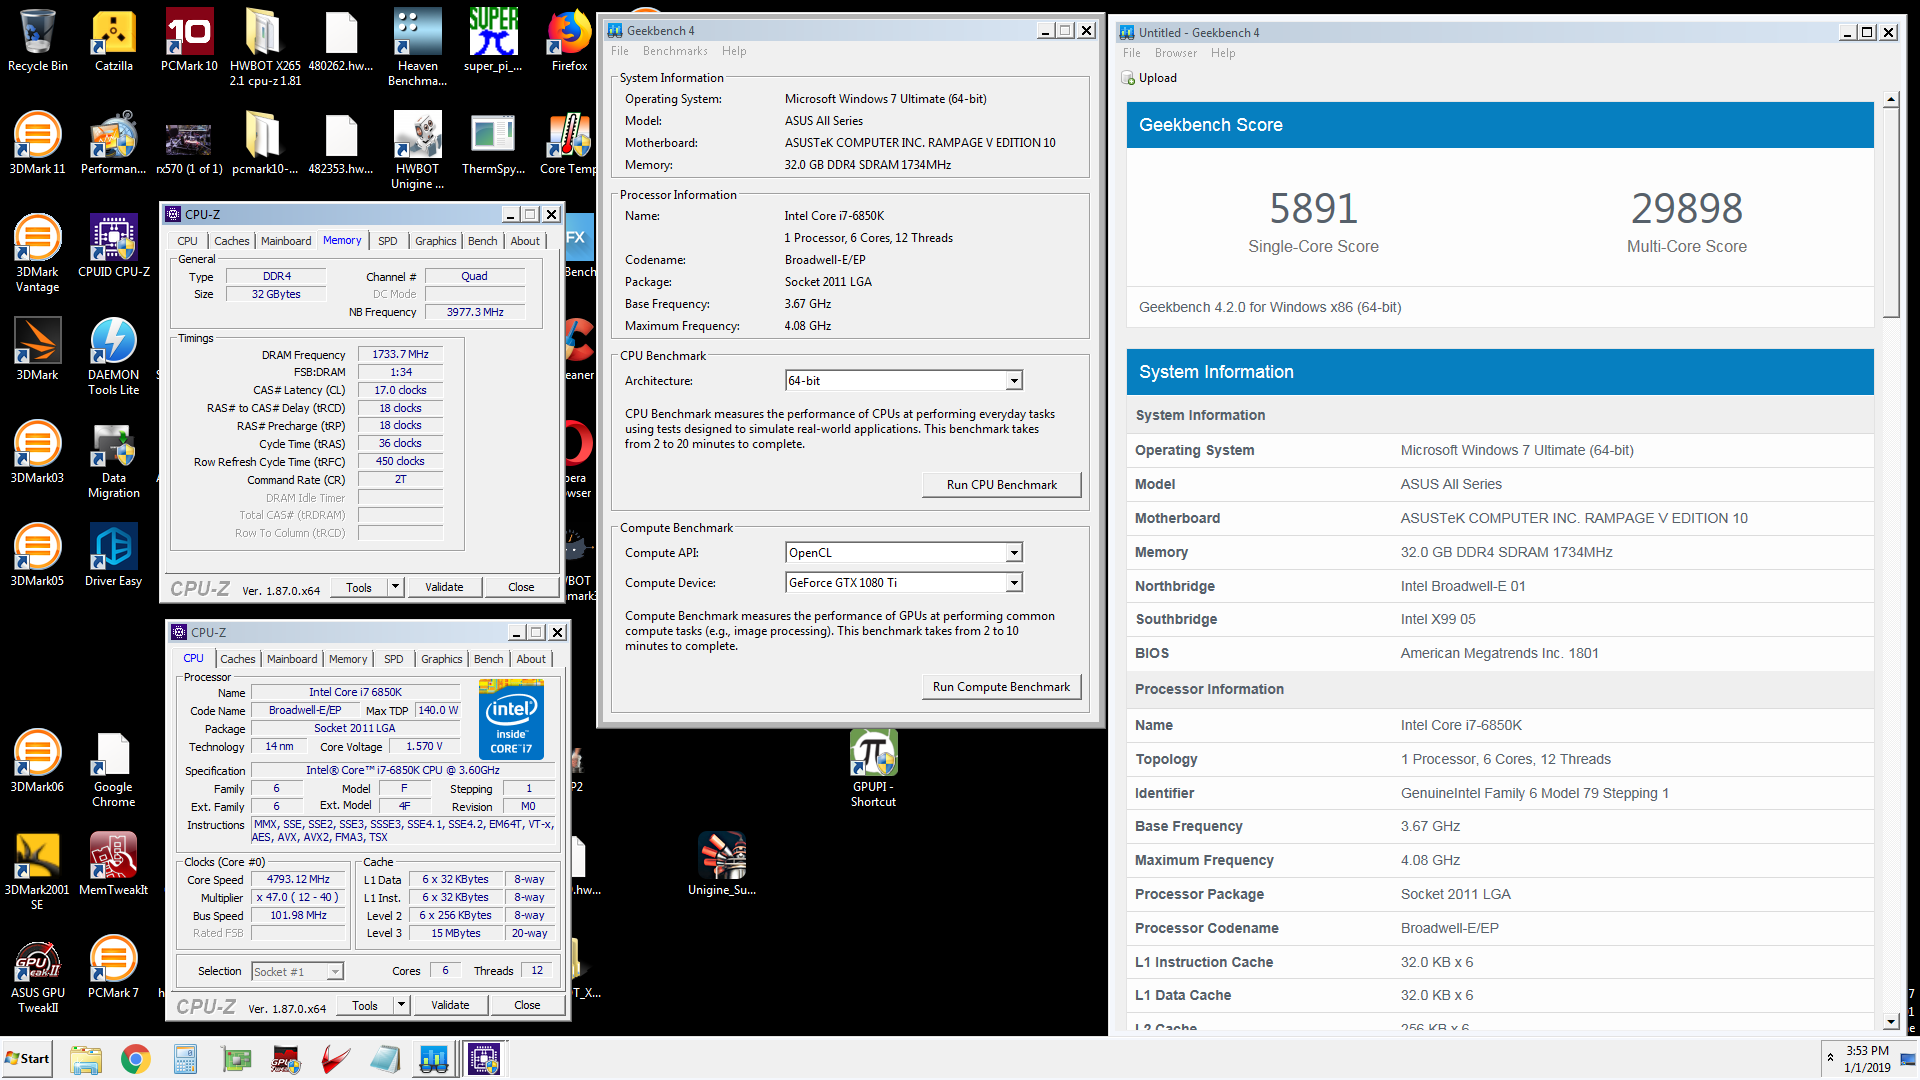Click Validate in Memory CPU-Z window
1920x1080 pixels.
coord(444,587)
